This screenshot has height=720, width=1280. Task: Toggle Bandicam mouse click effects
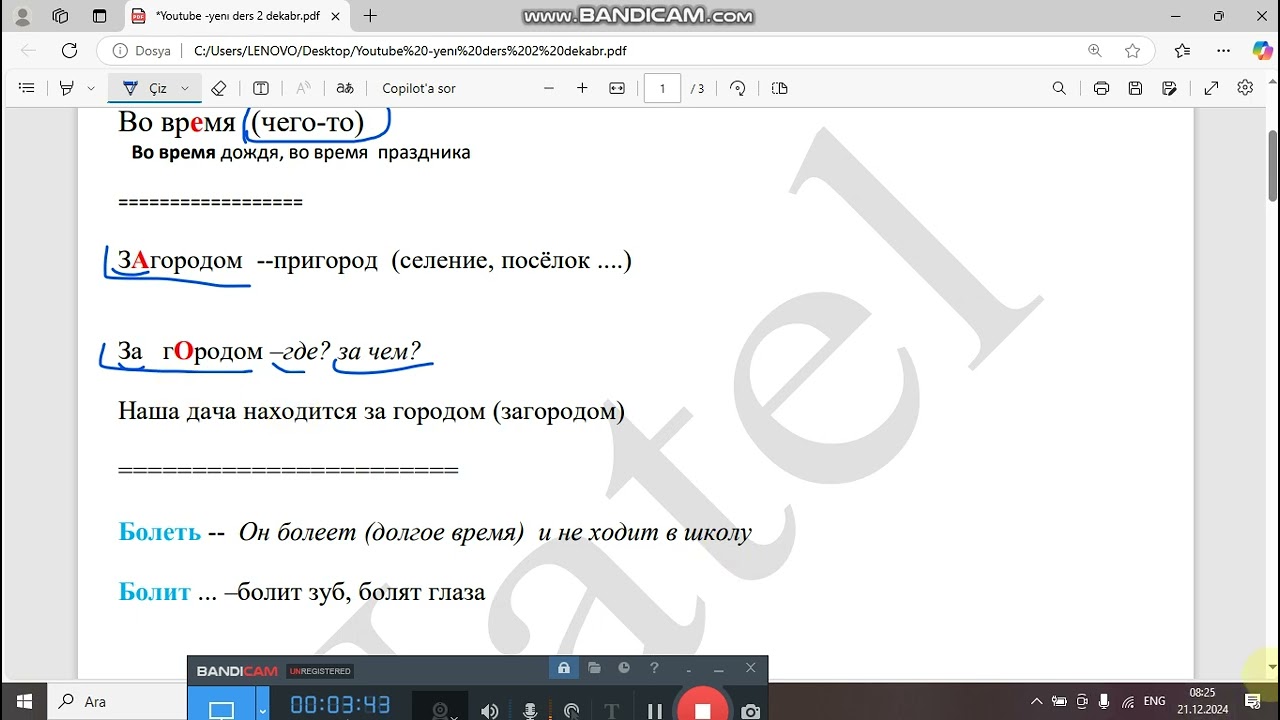tap(571, 710)
